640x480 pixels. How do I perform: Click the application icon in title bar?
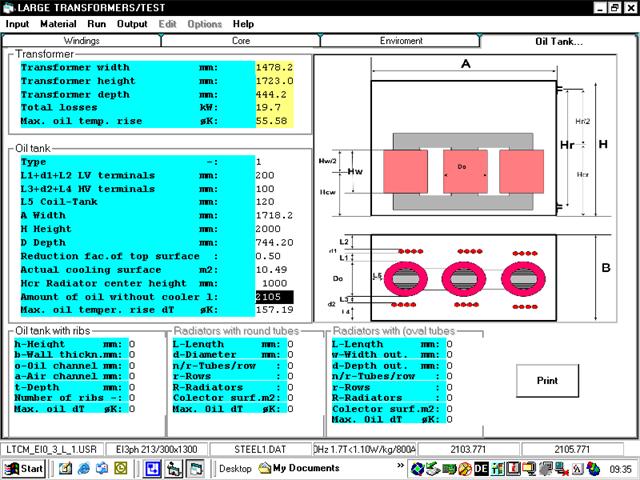(x=8, y=7)
